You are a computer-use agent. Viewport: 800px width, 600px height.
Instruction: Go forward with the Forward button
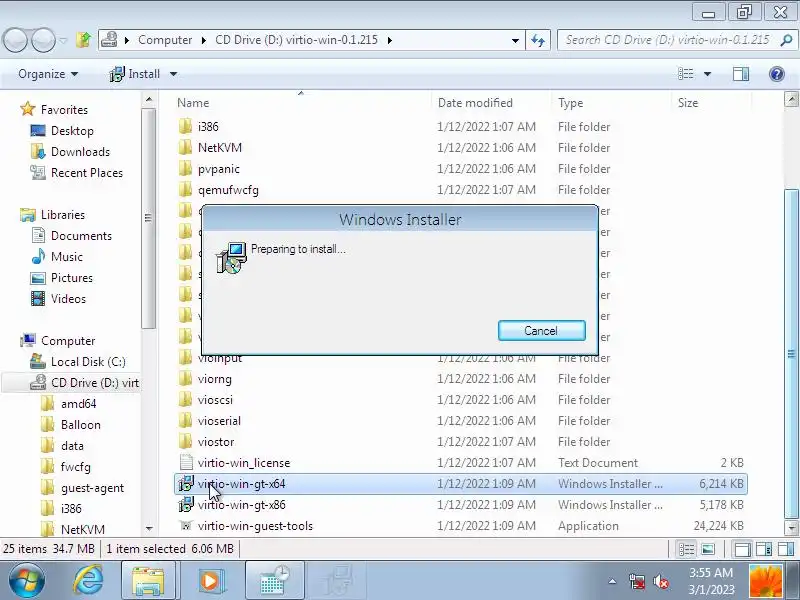43,40
